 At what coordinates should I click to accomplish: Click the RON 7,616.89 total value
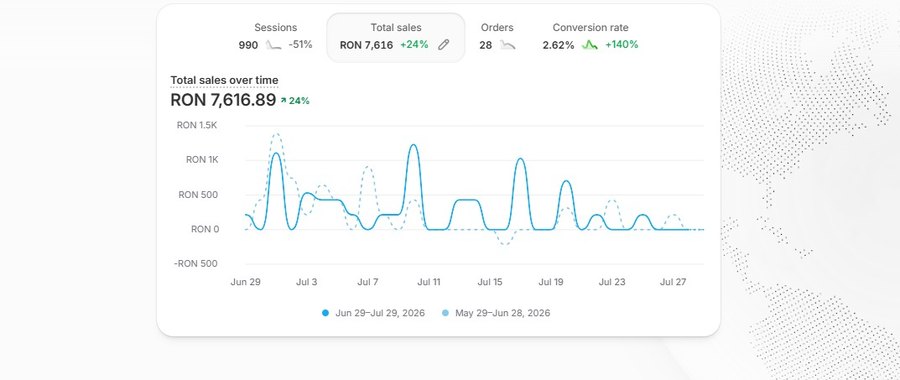tap(223, 100)
